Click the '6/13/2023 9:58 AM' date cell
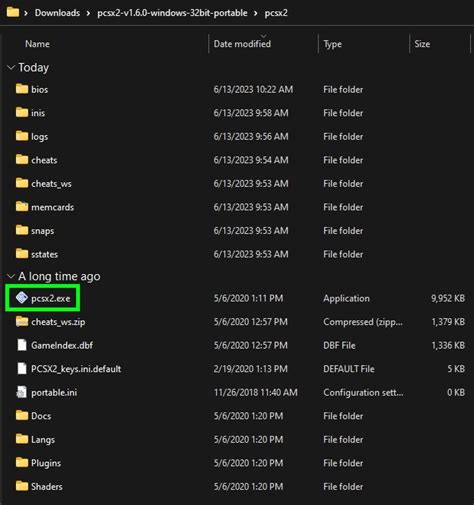Screen dimensions: 474x505 point(251,113)
